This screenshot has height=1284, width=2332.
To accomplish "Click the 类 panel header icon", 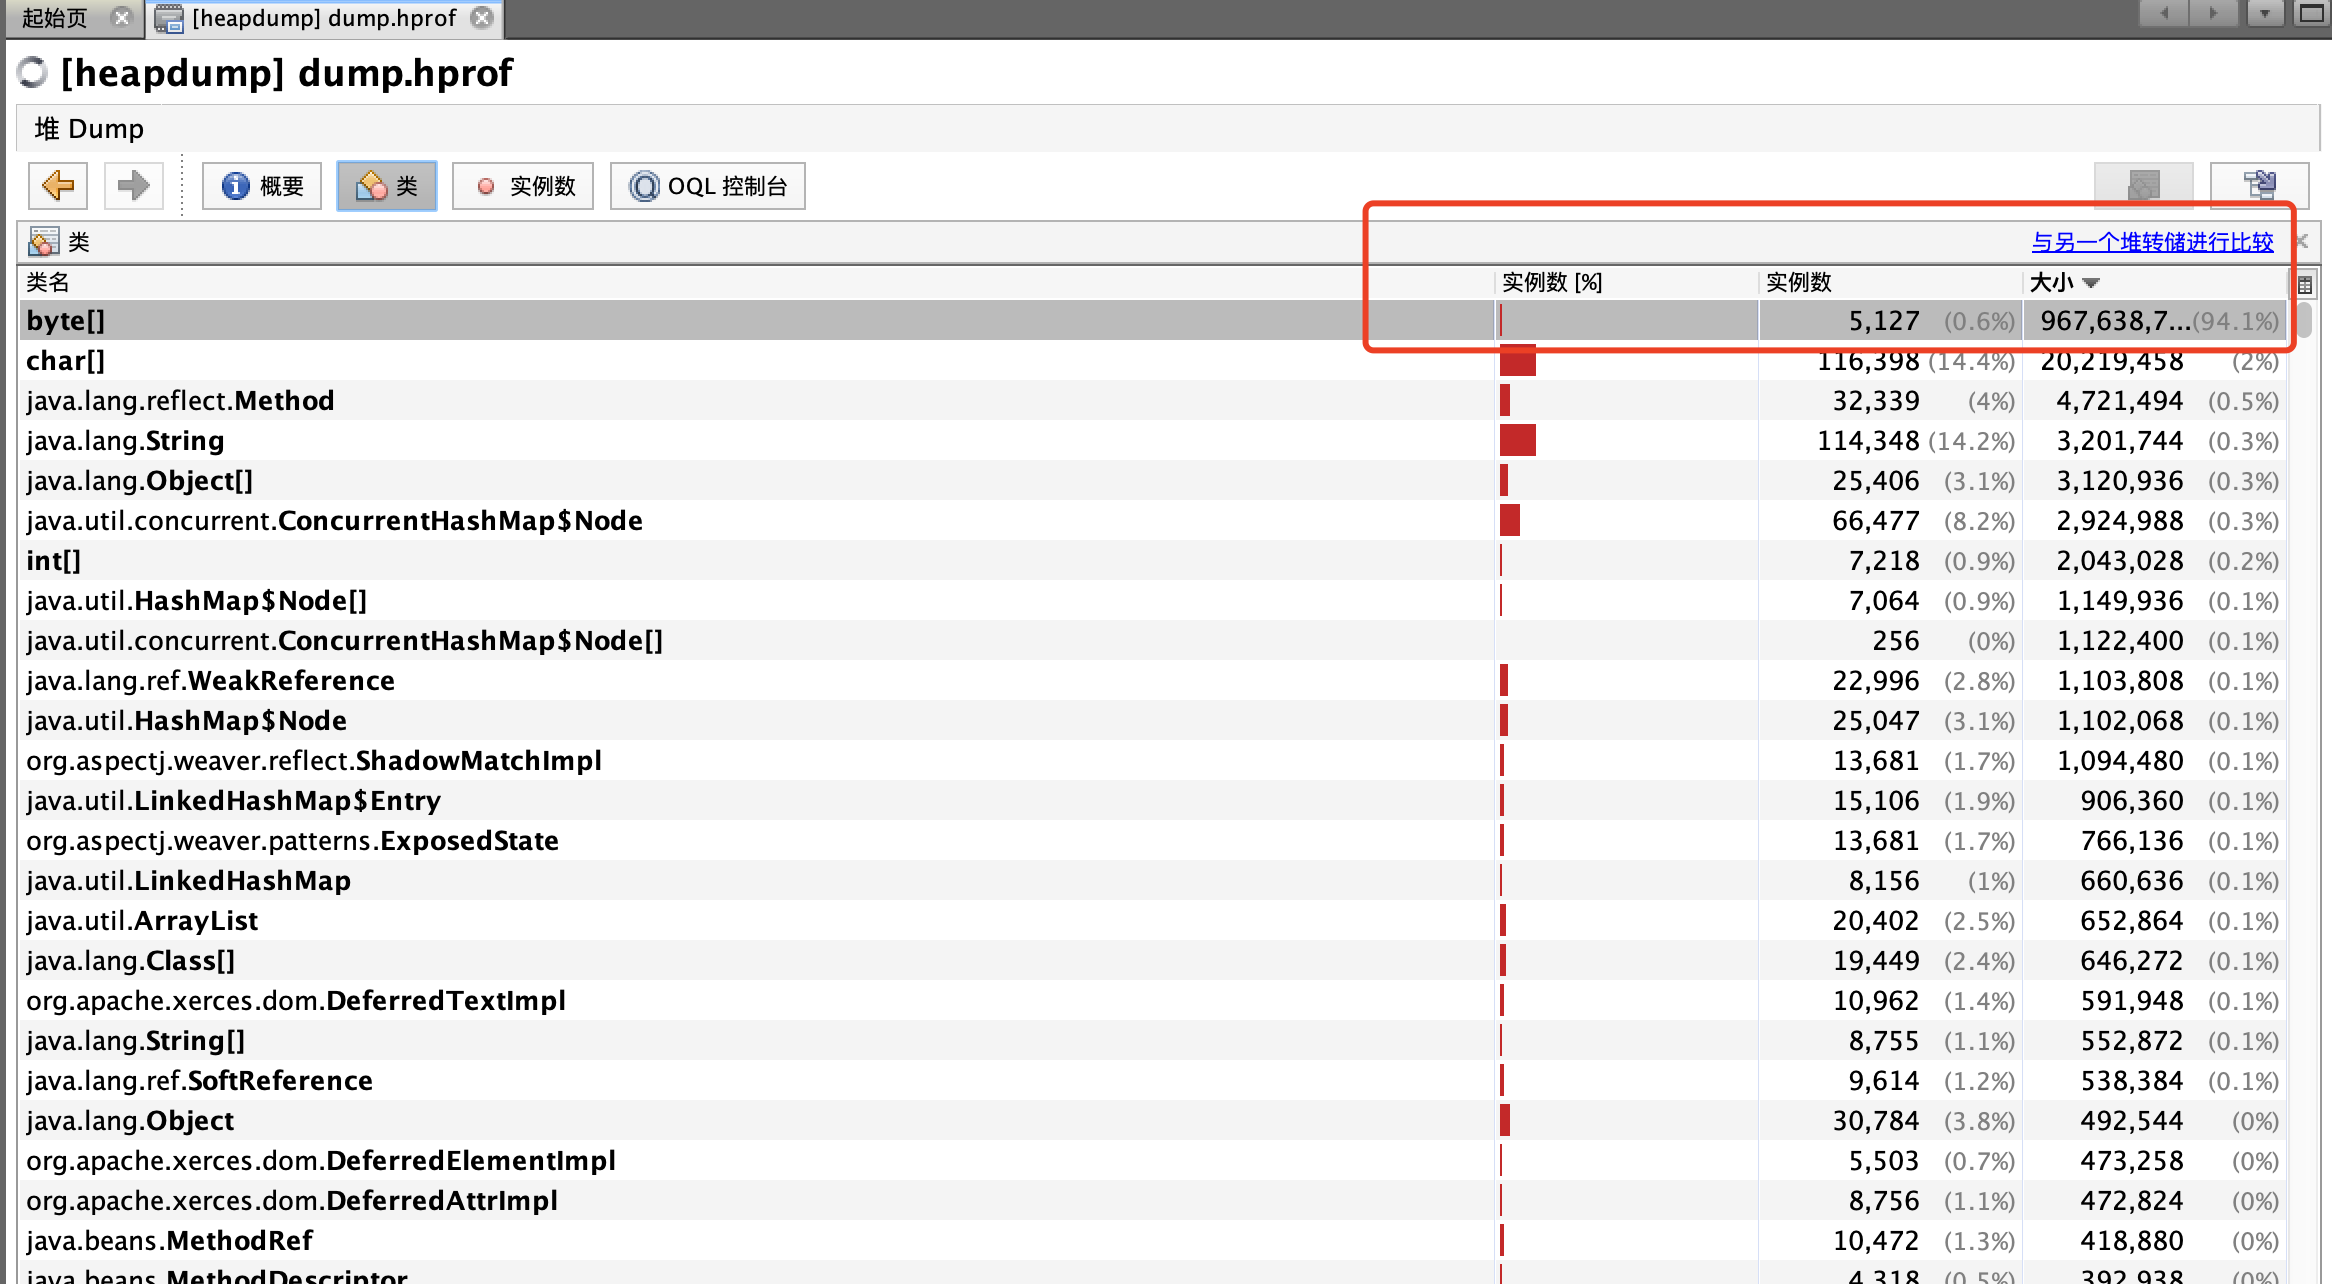I will click(43, 242).
